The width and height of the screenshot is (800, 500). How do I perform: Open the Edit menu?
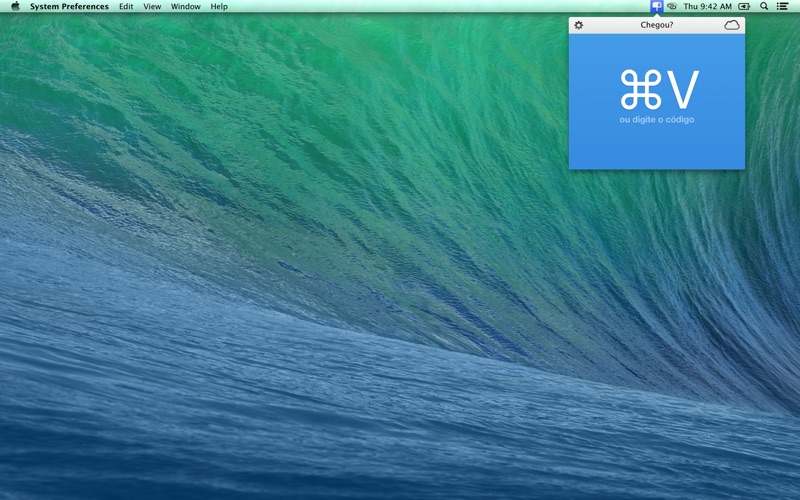[x=126, y=7]
